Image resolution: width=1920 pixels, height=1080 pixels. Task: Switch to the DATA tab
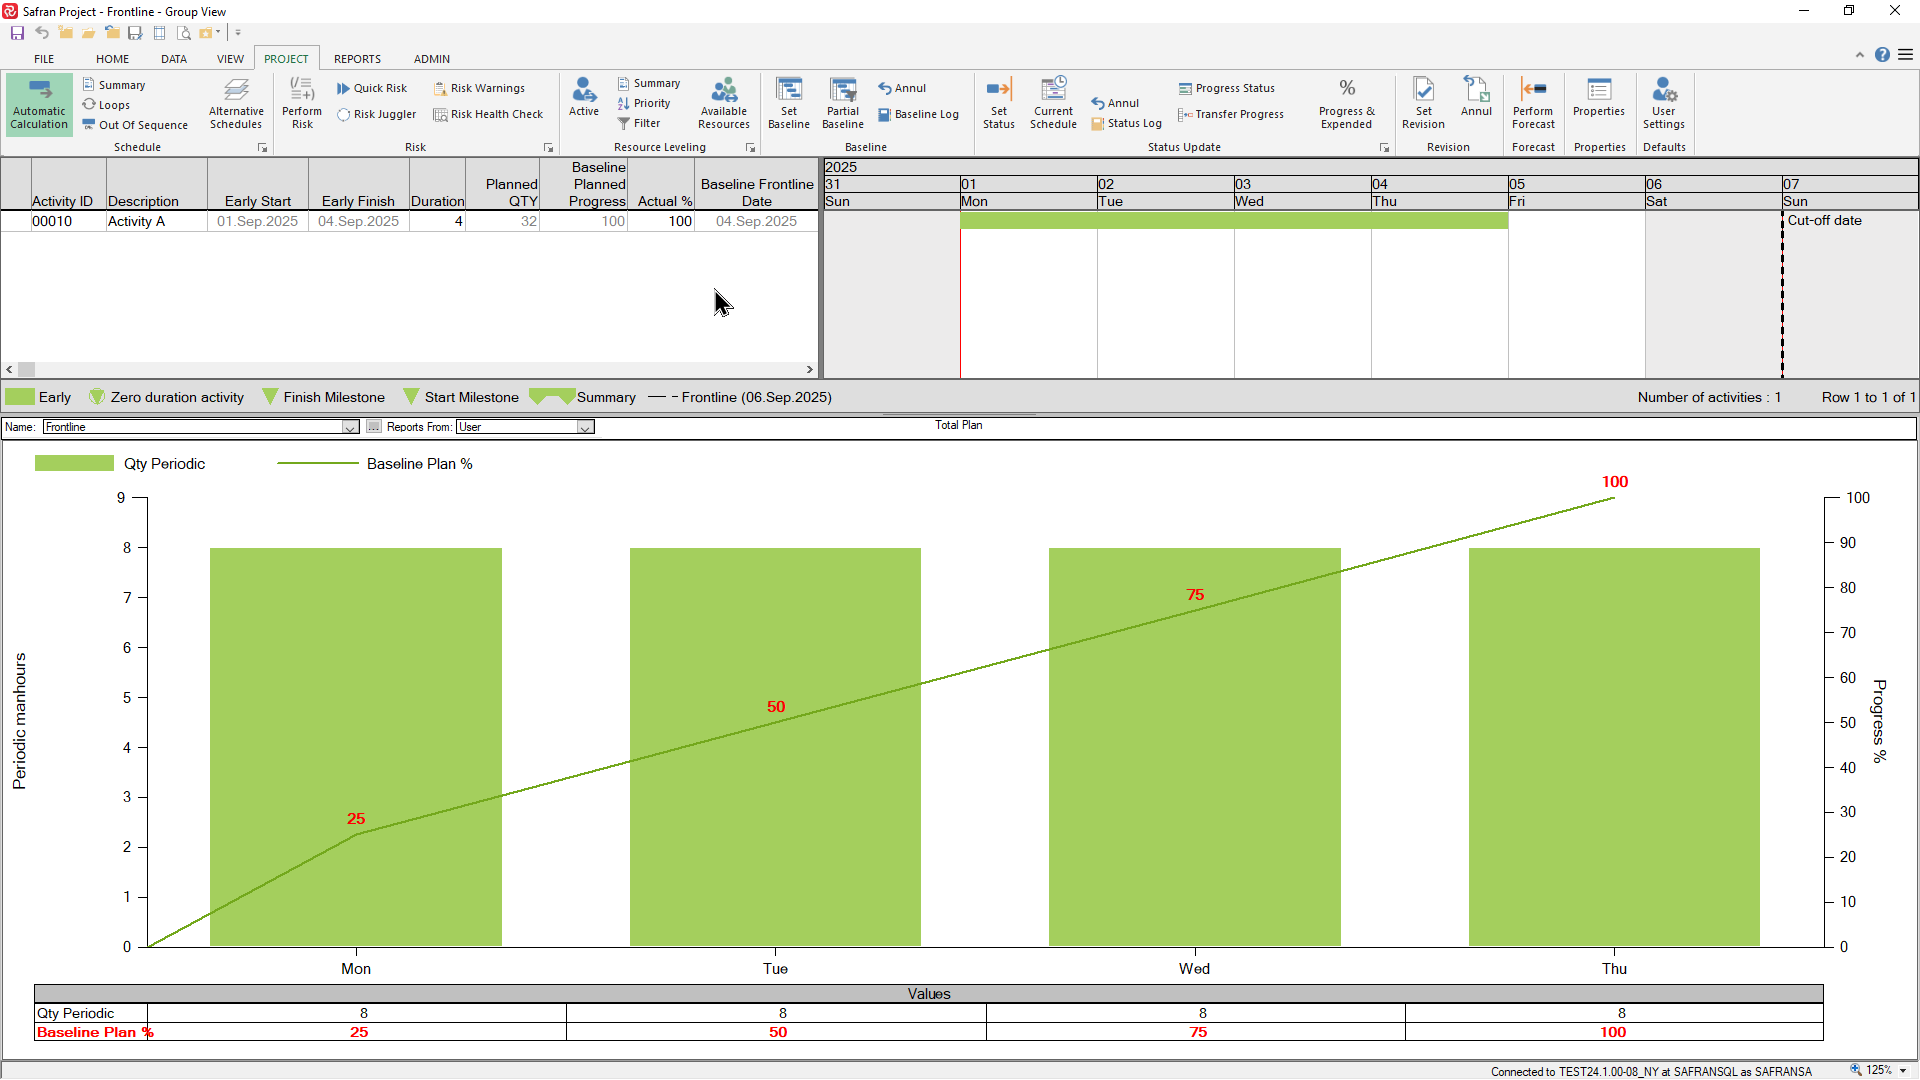174,59
